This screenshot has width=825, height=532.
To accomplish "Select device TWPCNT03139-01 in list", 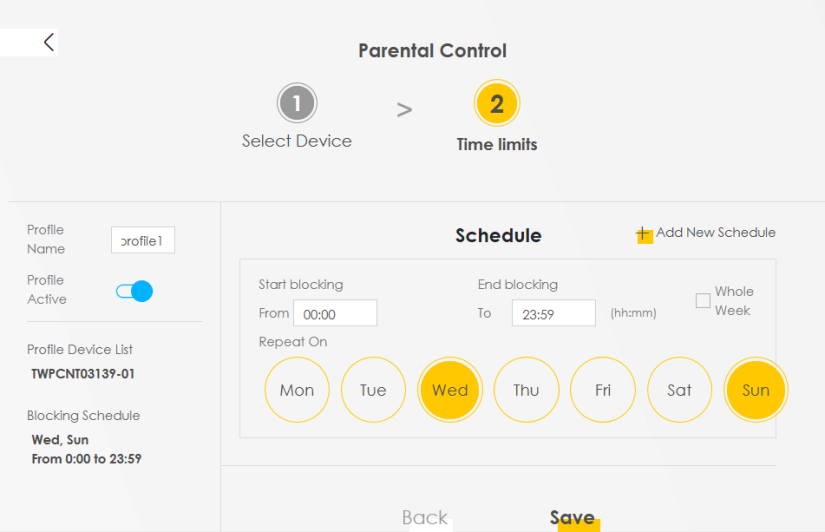I will tap(83, 374).
